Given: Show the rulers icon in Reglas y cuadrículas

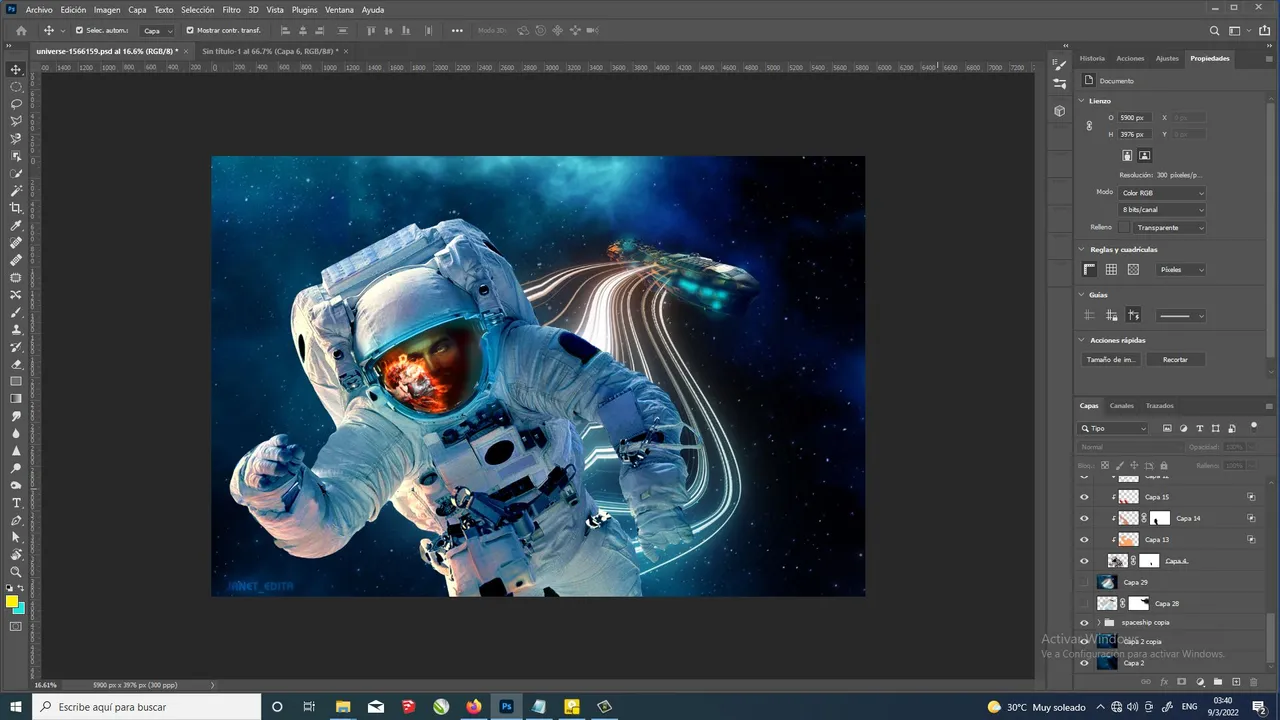Looking at the screenshot, I should click(1090, 270).
